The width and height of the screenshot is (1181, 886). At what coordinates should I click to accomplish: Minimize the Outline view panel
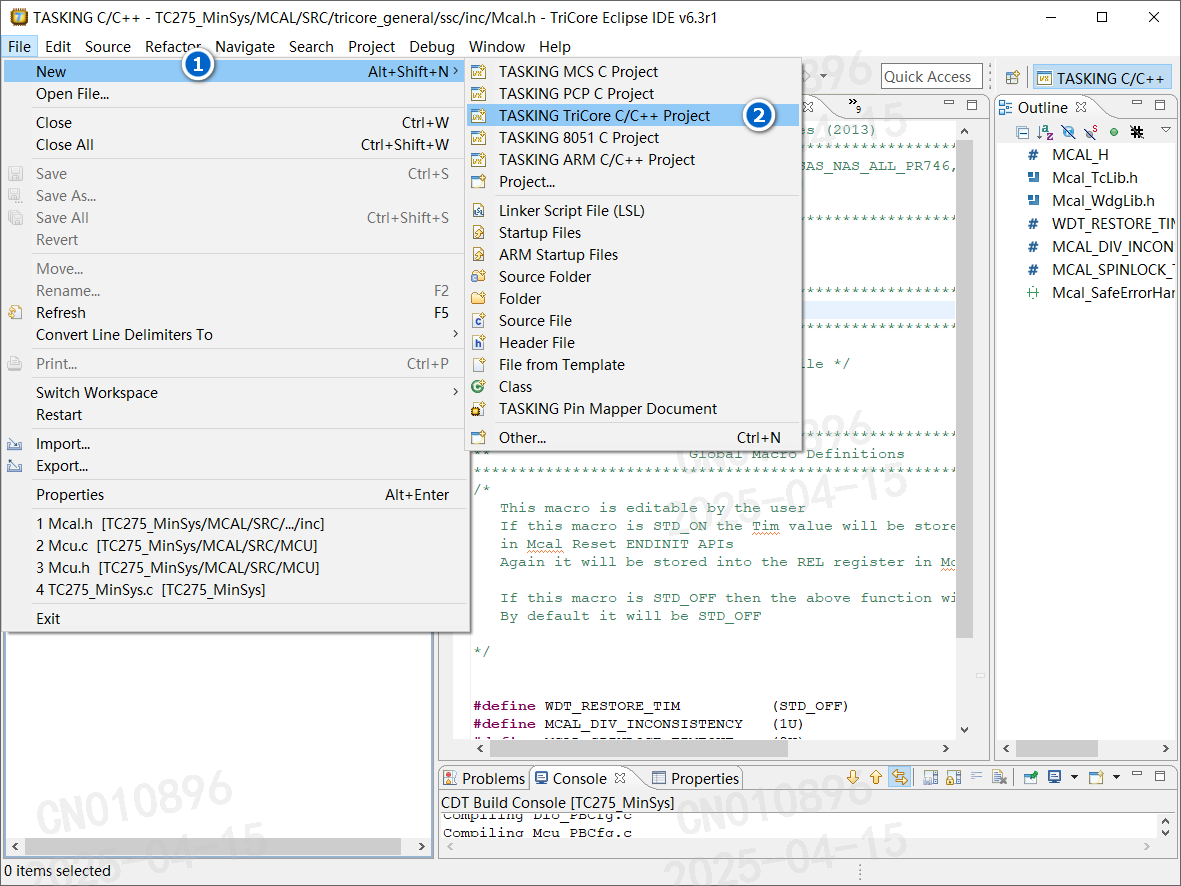point(1137,104)
